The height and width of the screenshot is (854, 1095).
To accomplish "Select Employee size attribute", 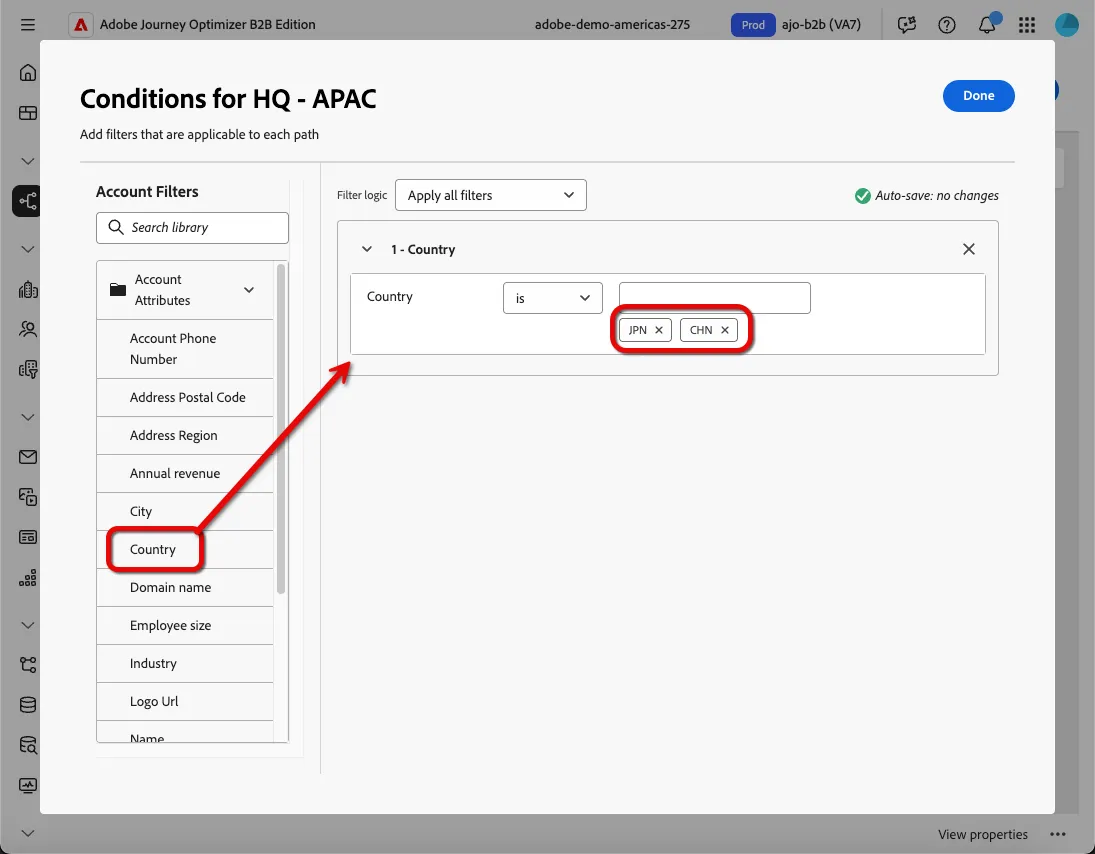I will 184,626.
